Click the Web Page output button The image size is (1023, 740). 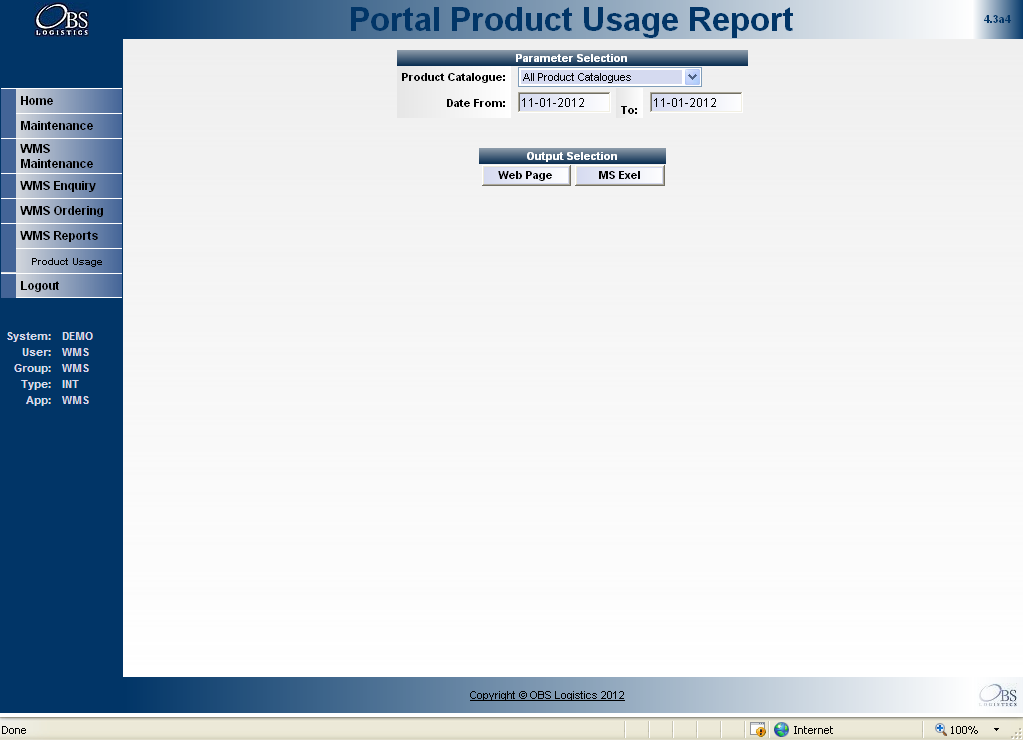click(x=526, y=176)
